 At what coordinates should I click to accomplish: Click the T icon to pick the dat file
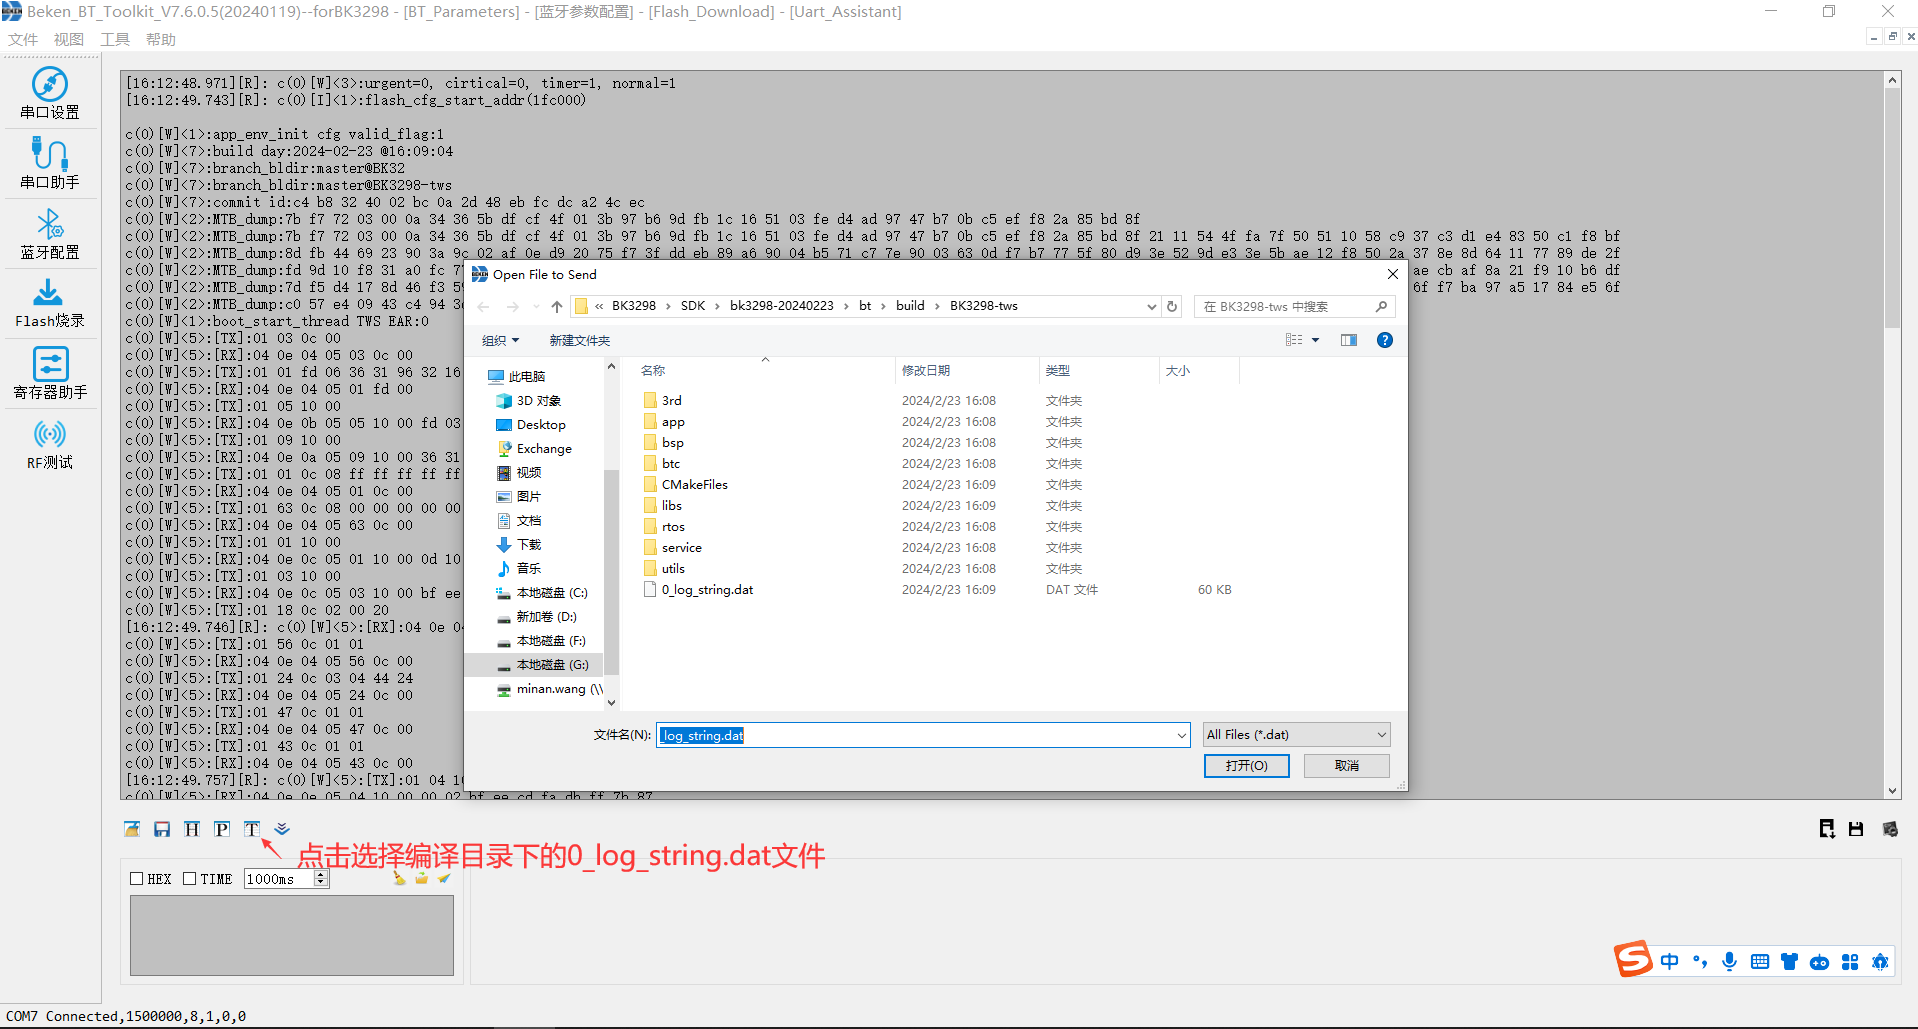pos(251,829)
